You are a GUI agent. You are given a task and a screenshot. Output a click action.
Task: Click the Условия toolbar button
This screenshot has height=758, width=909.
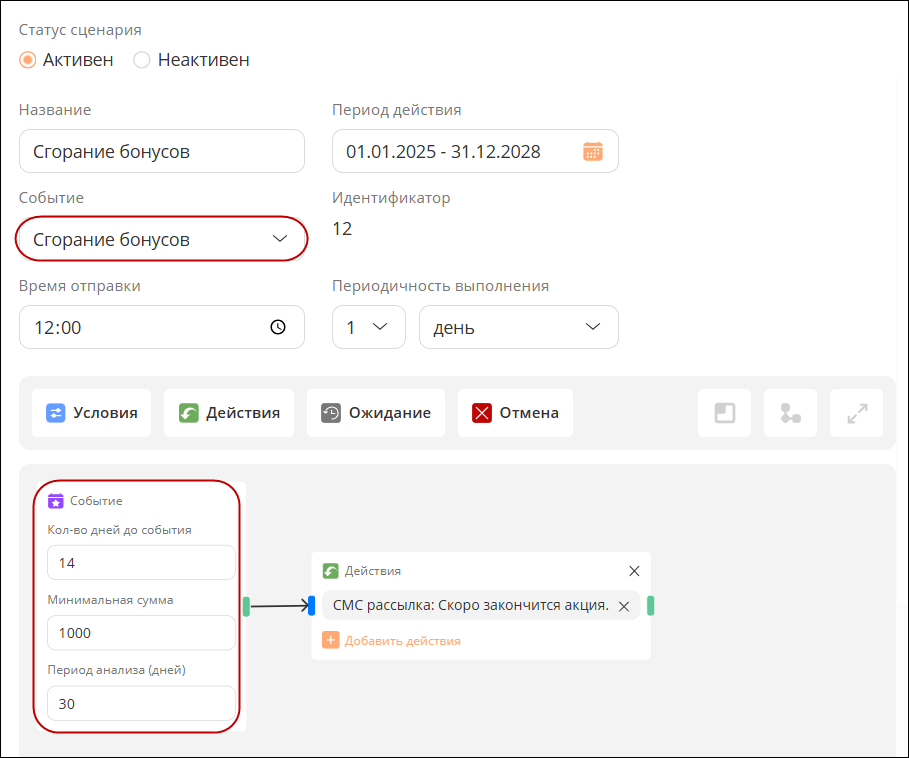point(92,413)
